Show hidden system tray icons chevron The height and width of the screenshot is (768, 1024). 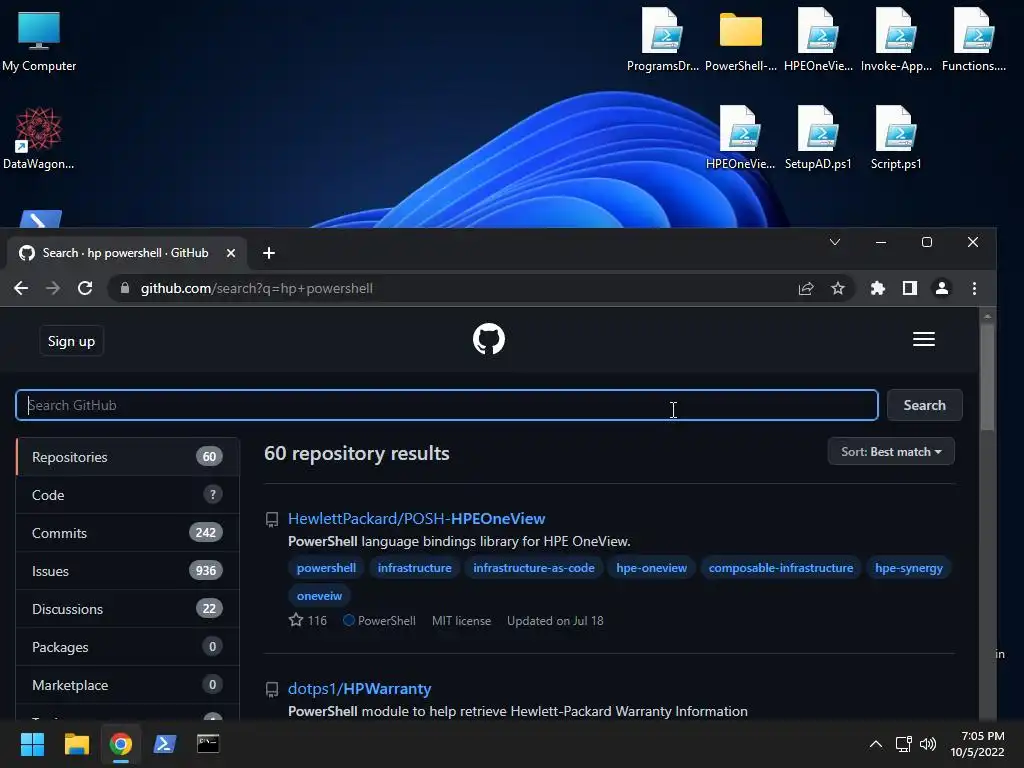coord(876,744)
